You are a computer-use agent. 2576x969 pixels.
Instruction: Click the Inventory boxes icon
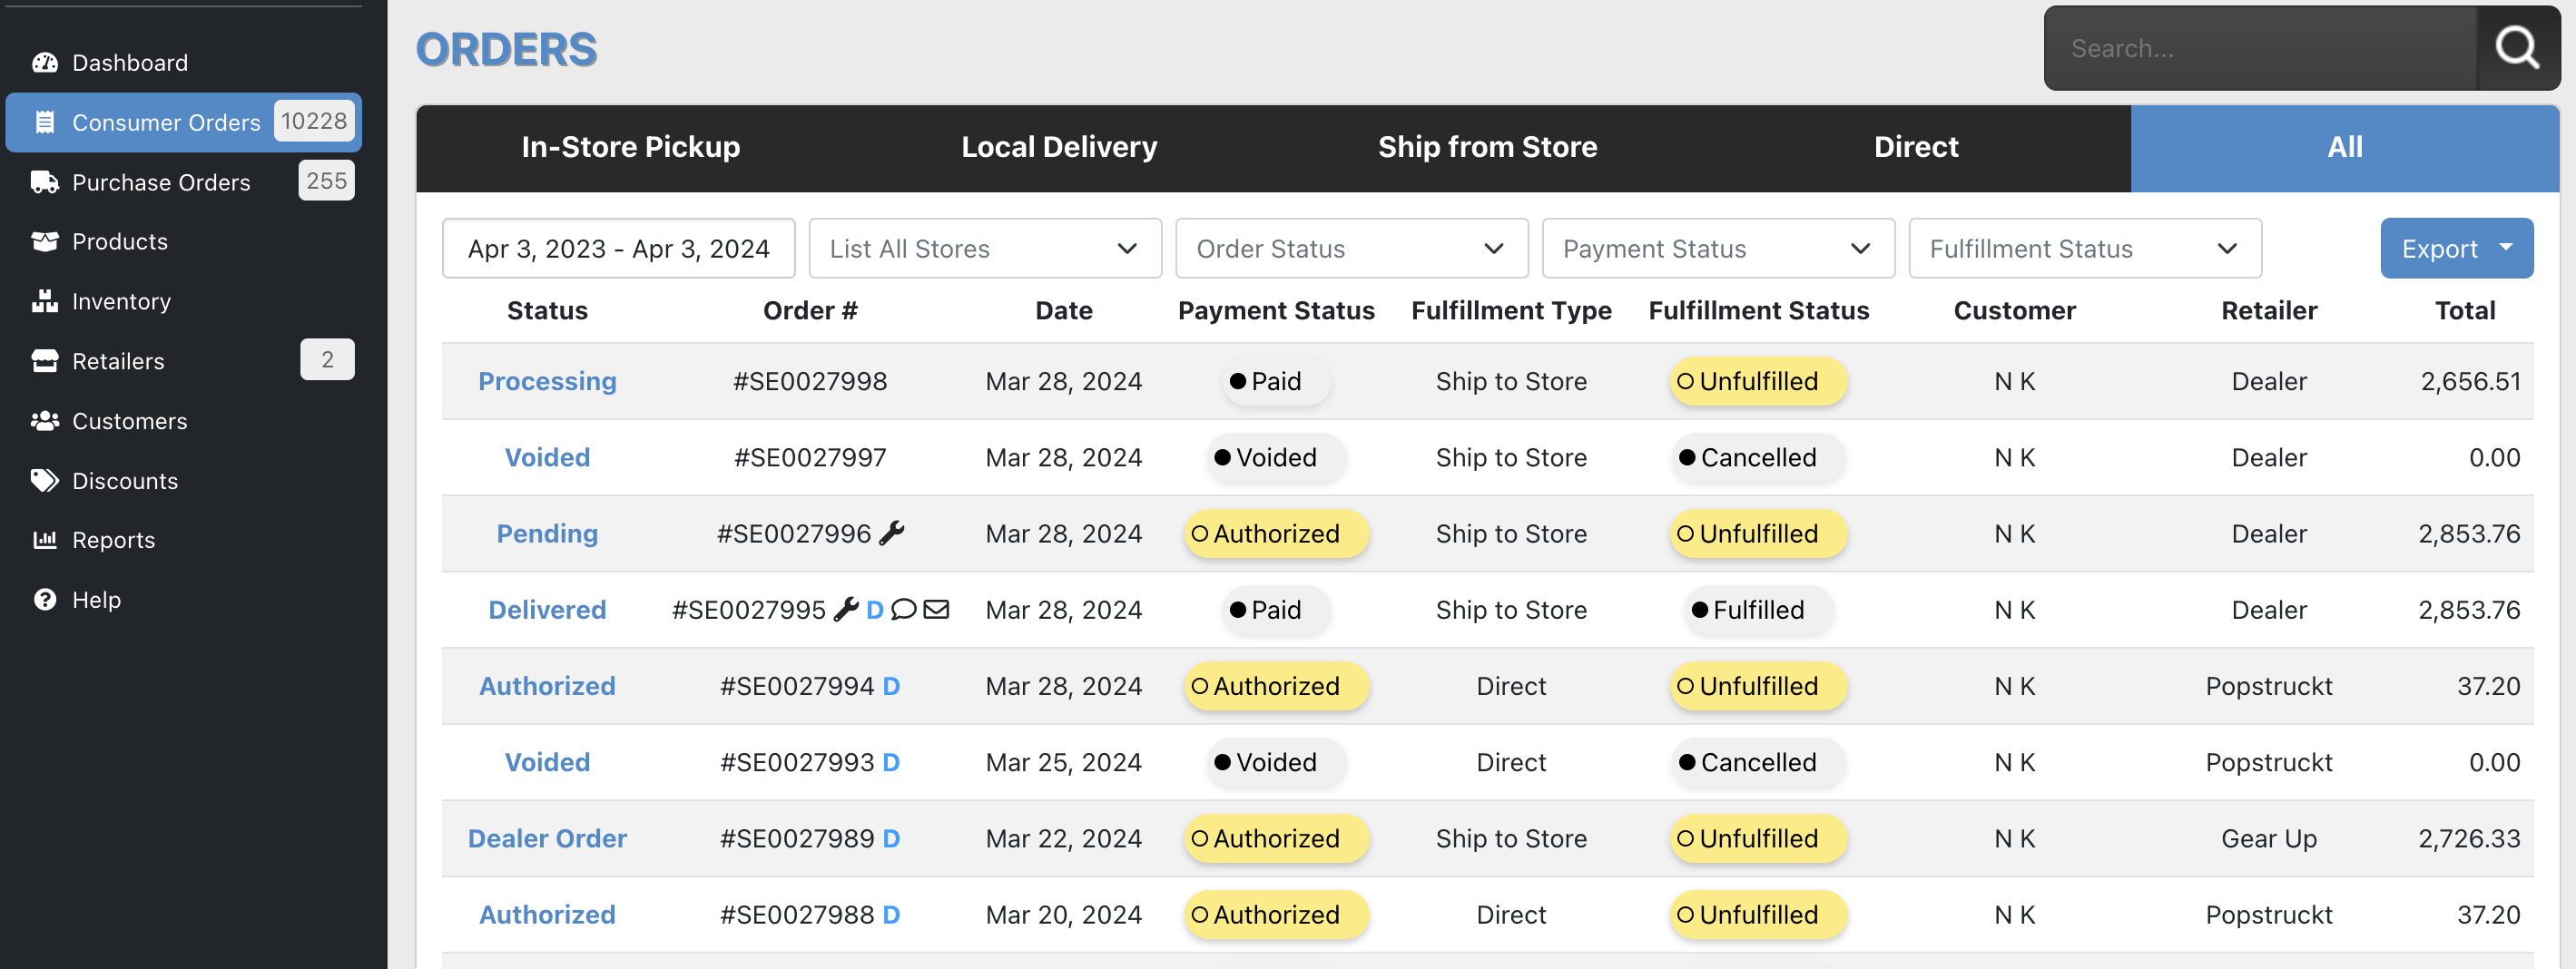tap(45, 301)
